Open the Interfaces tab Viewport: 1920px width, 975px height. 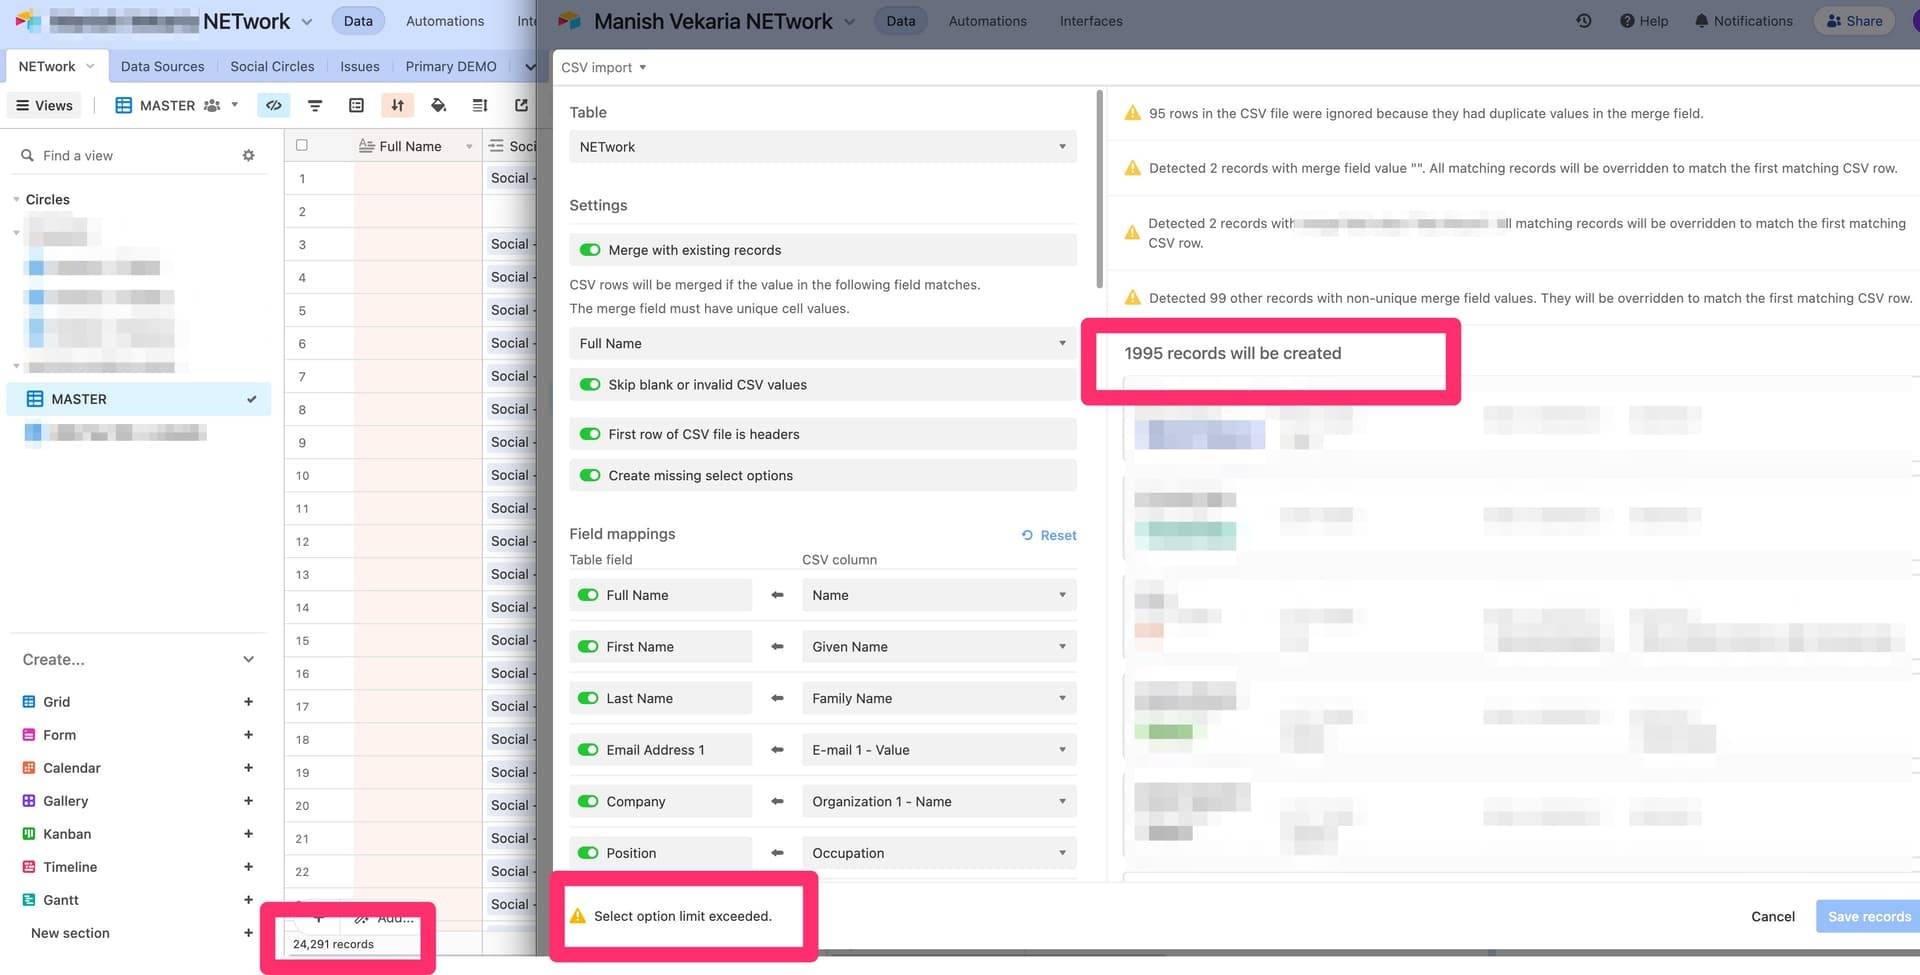click(x=1091, y=21)
